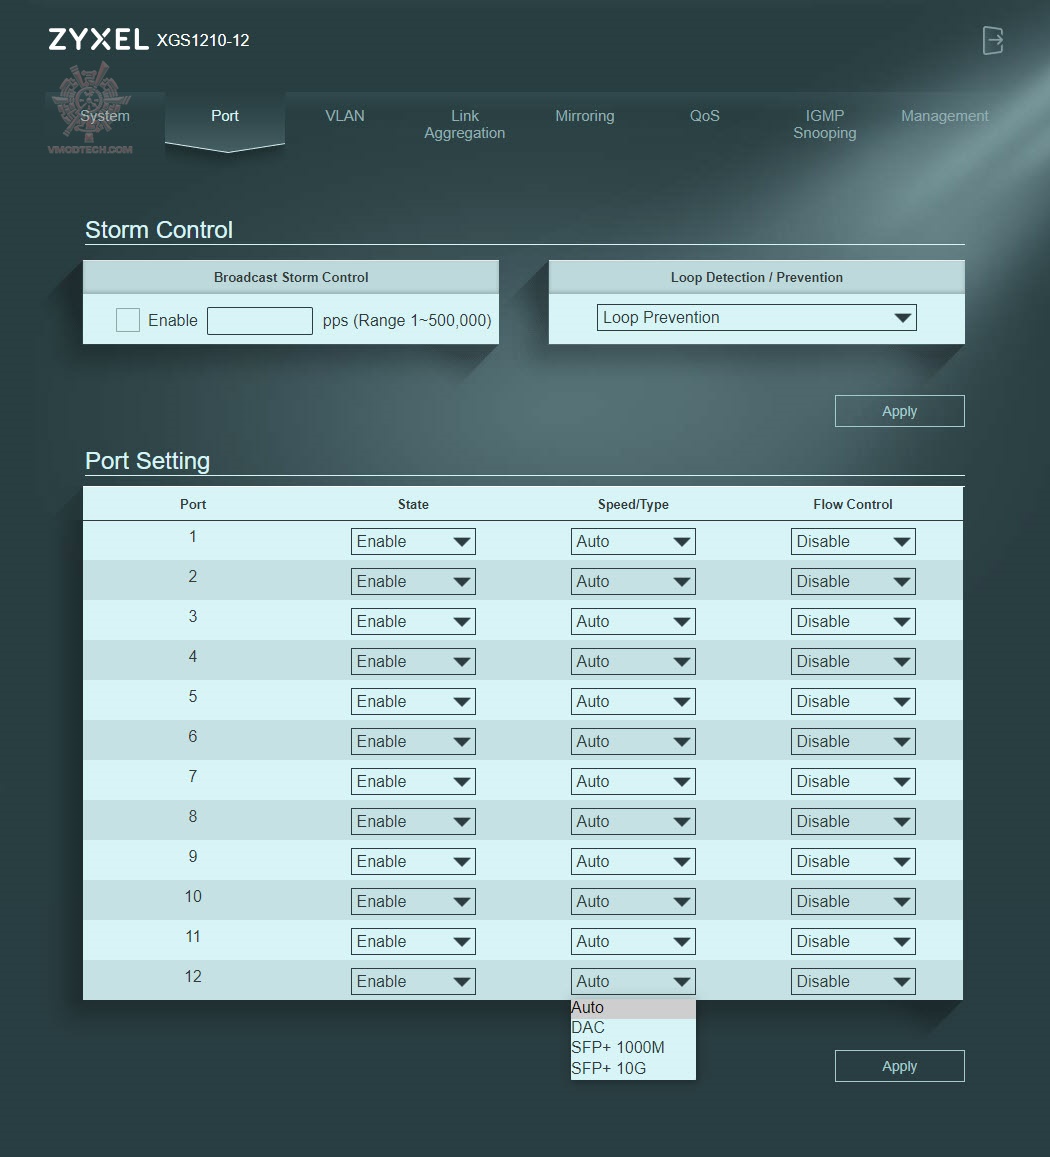Open Speed/Type dropdown for port 6
1050x1157 pixels.
point(633,742)
